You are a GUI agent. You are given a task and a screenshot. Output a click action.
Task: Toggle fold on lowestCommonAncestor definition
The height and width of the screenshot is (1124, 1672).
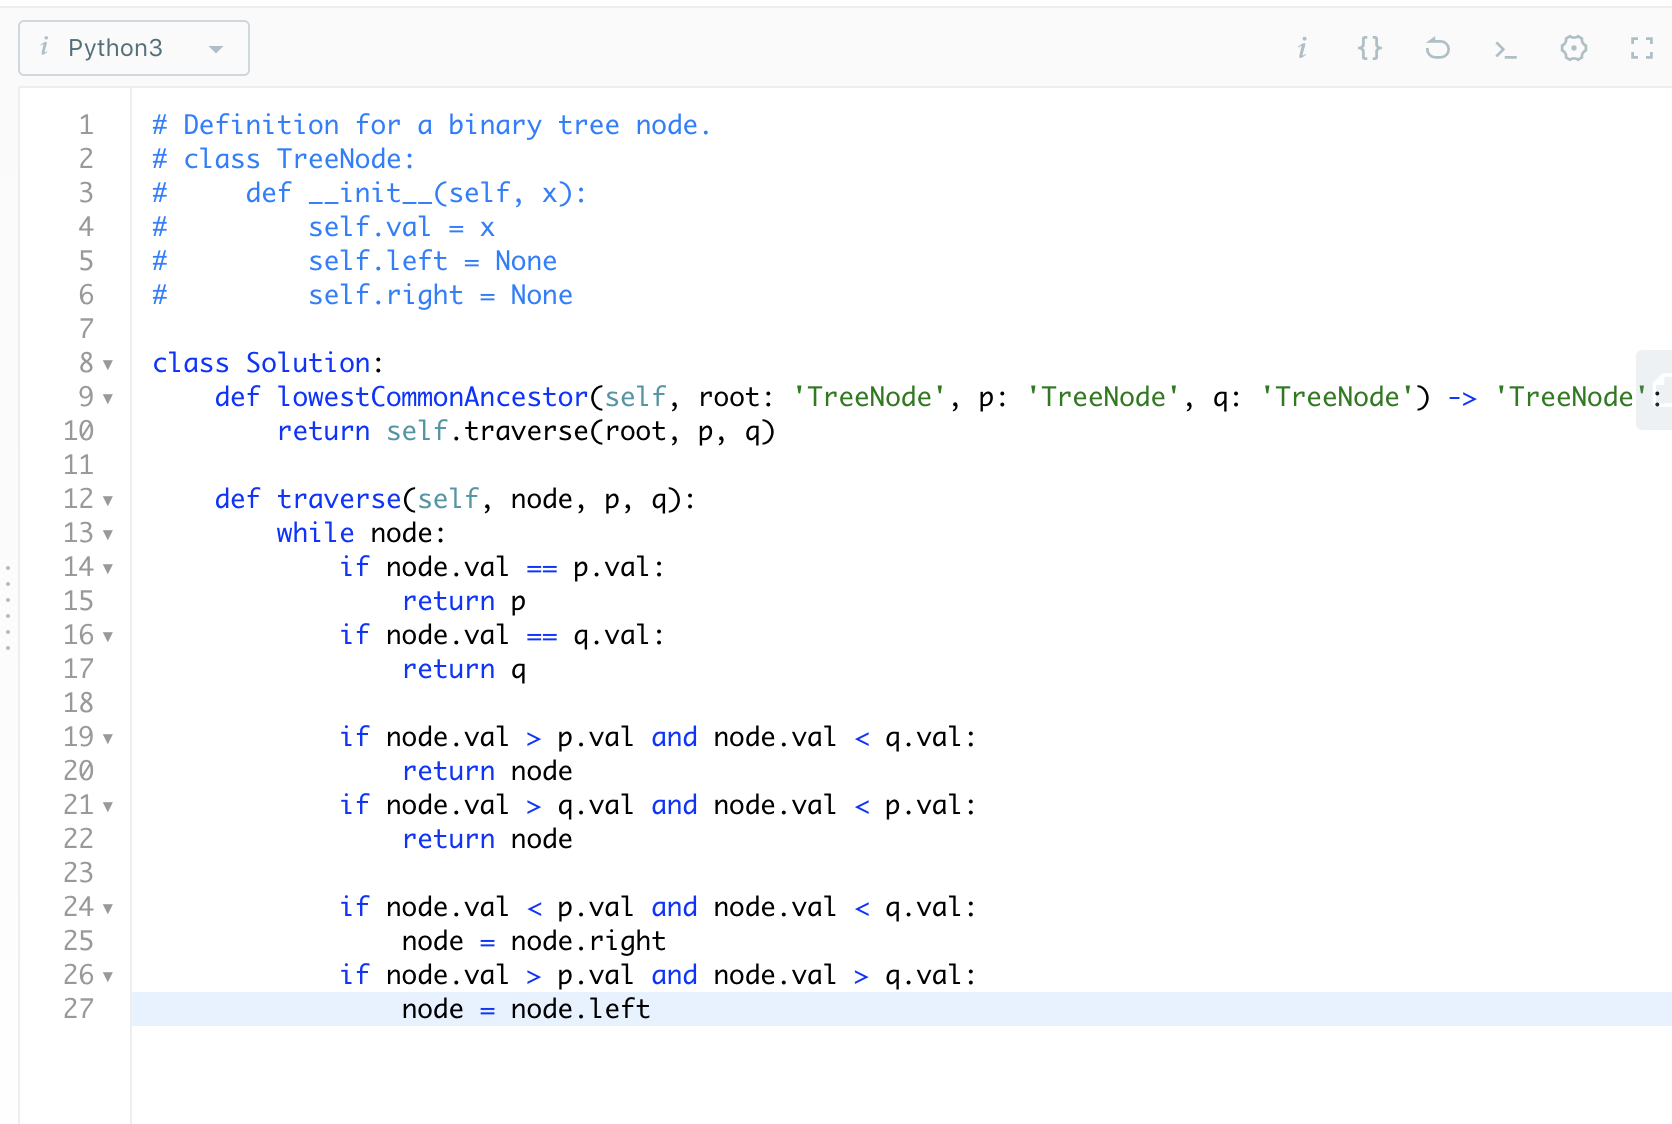click(108, 398)
